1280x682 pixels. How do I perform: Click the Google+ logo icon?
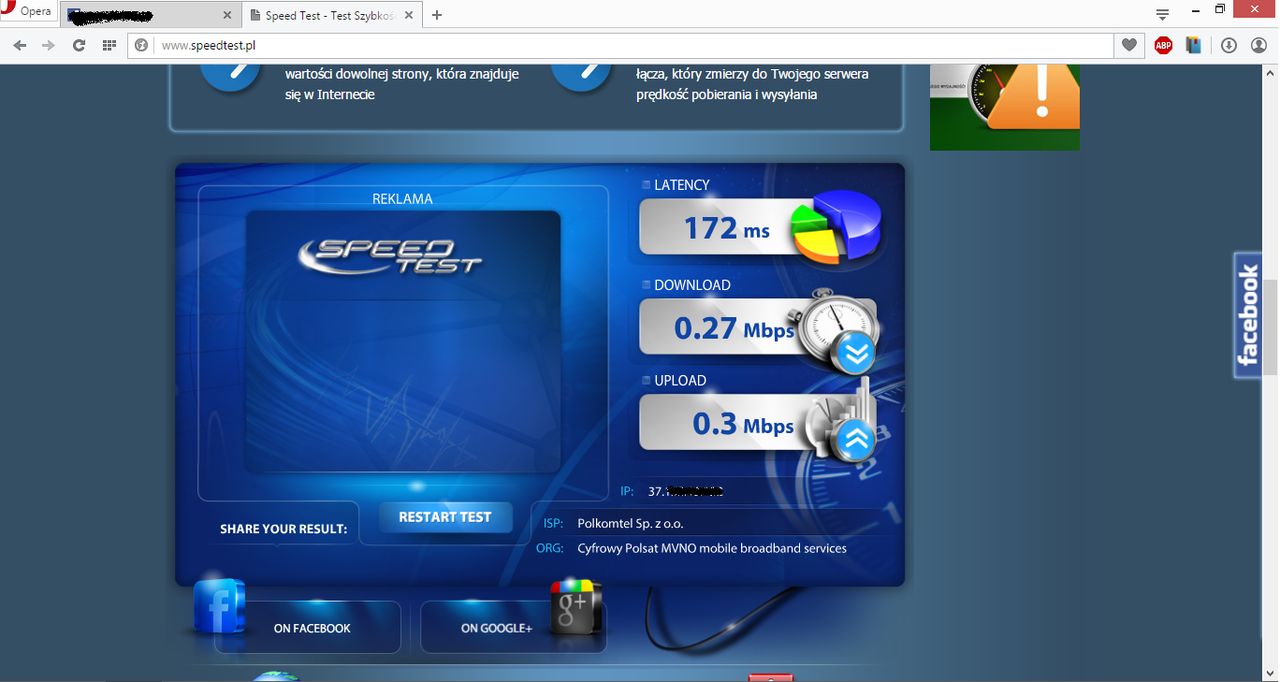click(577, 606)
